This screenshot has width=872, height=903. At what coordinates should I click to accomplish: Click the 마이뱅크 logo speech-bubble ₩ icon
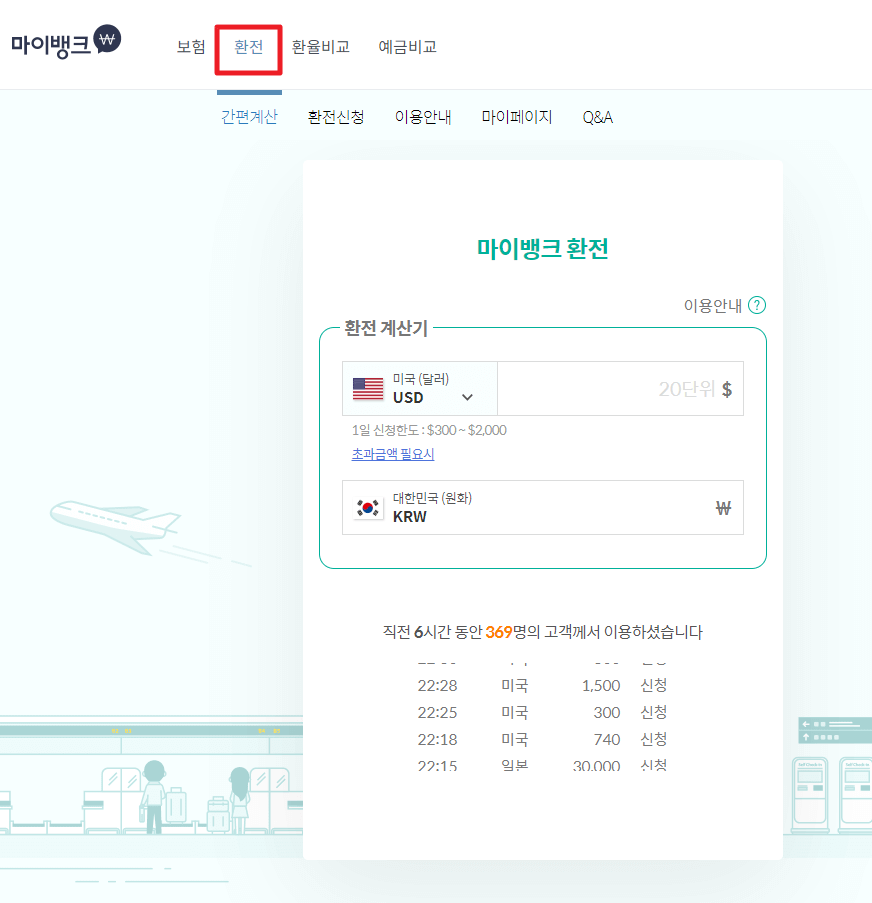[x=108, y=39]
